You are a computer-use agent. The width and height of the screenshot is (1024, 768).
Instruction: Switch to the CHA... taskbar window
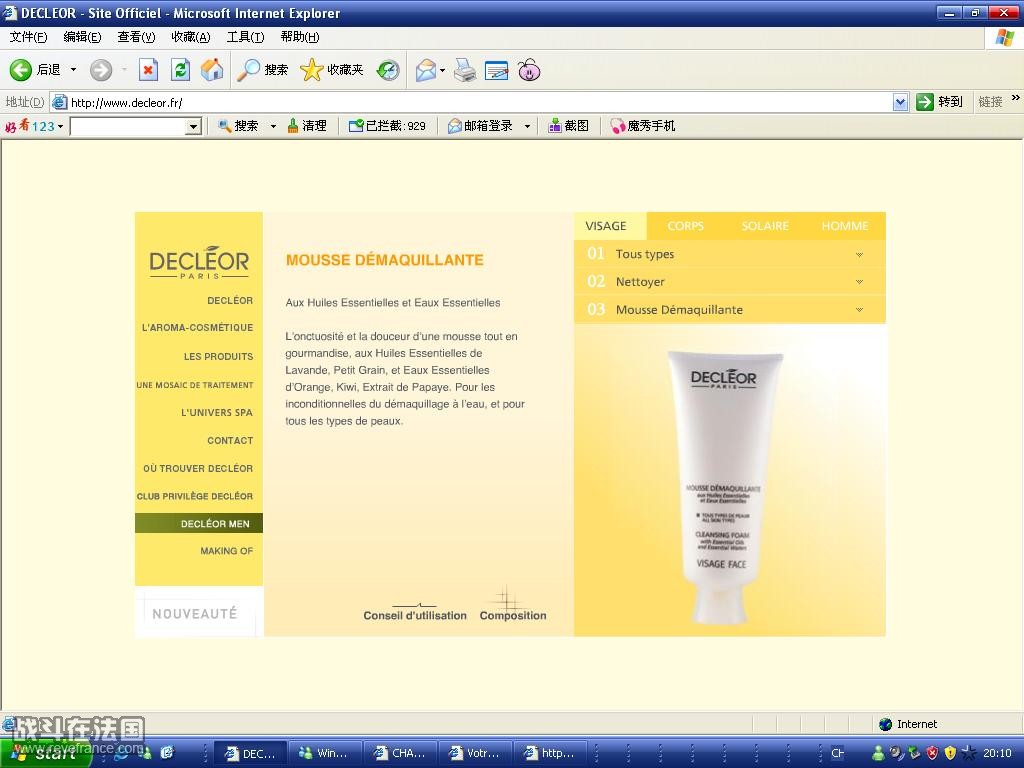pos(399,753)
